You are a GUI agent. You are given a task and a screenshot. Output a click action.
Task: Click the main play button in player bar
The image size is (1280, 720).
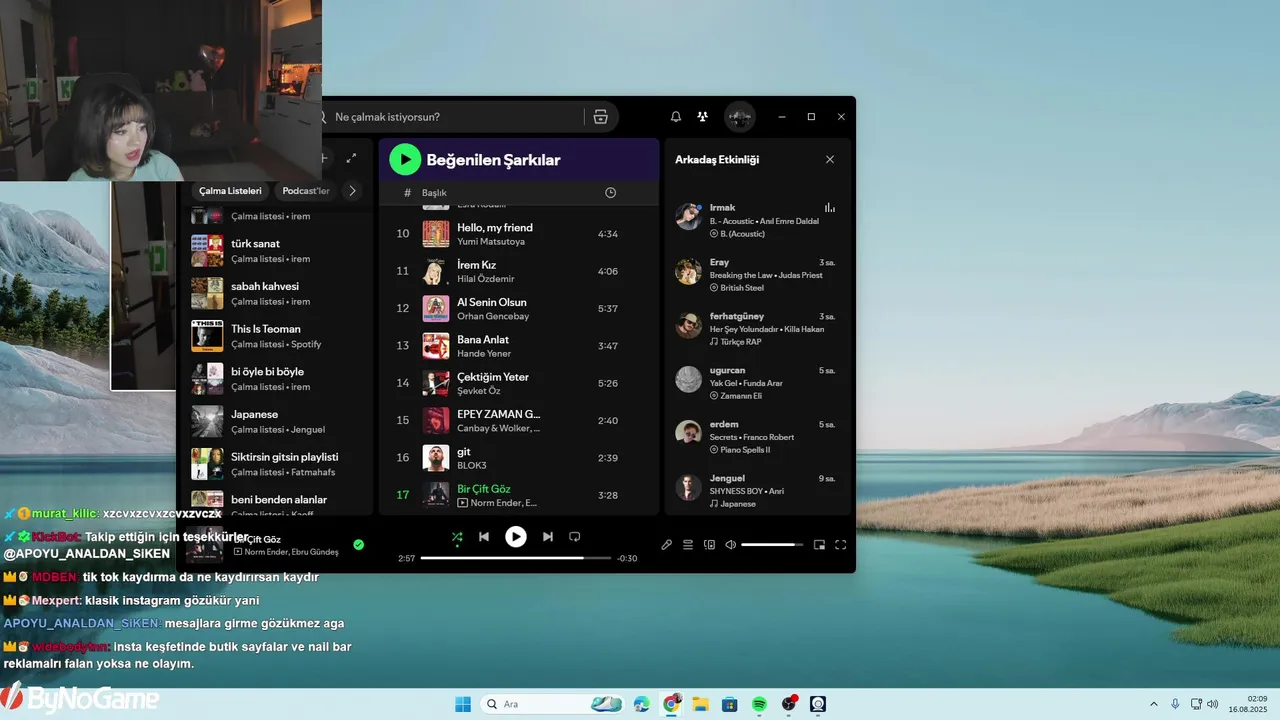(x=516, y=537)
